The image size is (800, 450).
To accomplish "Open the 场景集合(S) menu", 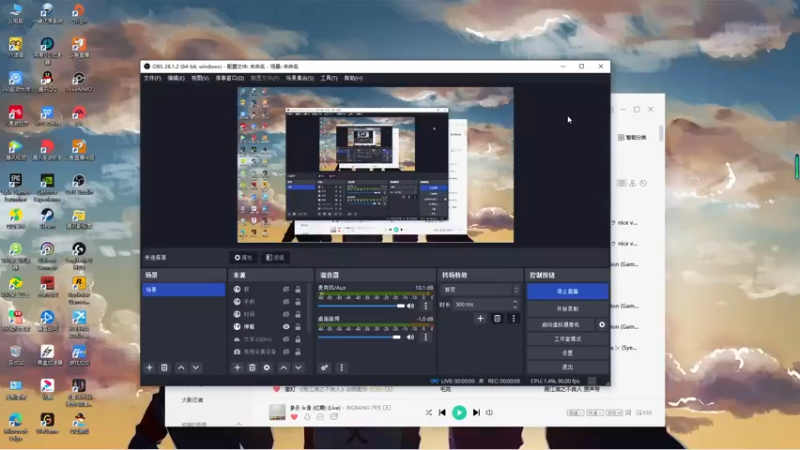I will pos(299,78).
